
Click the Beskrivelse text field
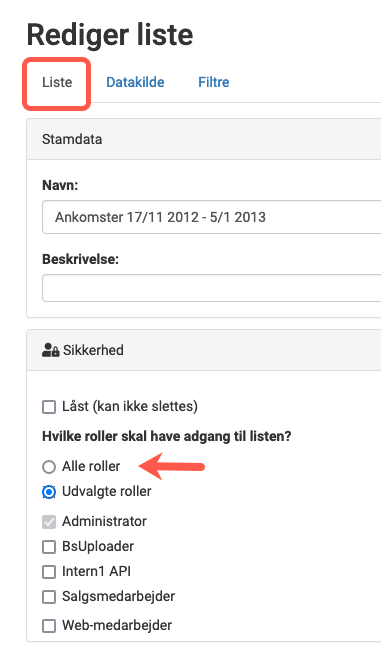coord(211,288)
